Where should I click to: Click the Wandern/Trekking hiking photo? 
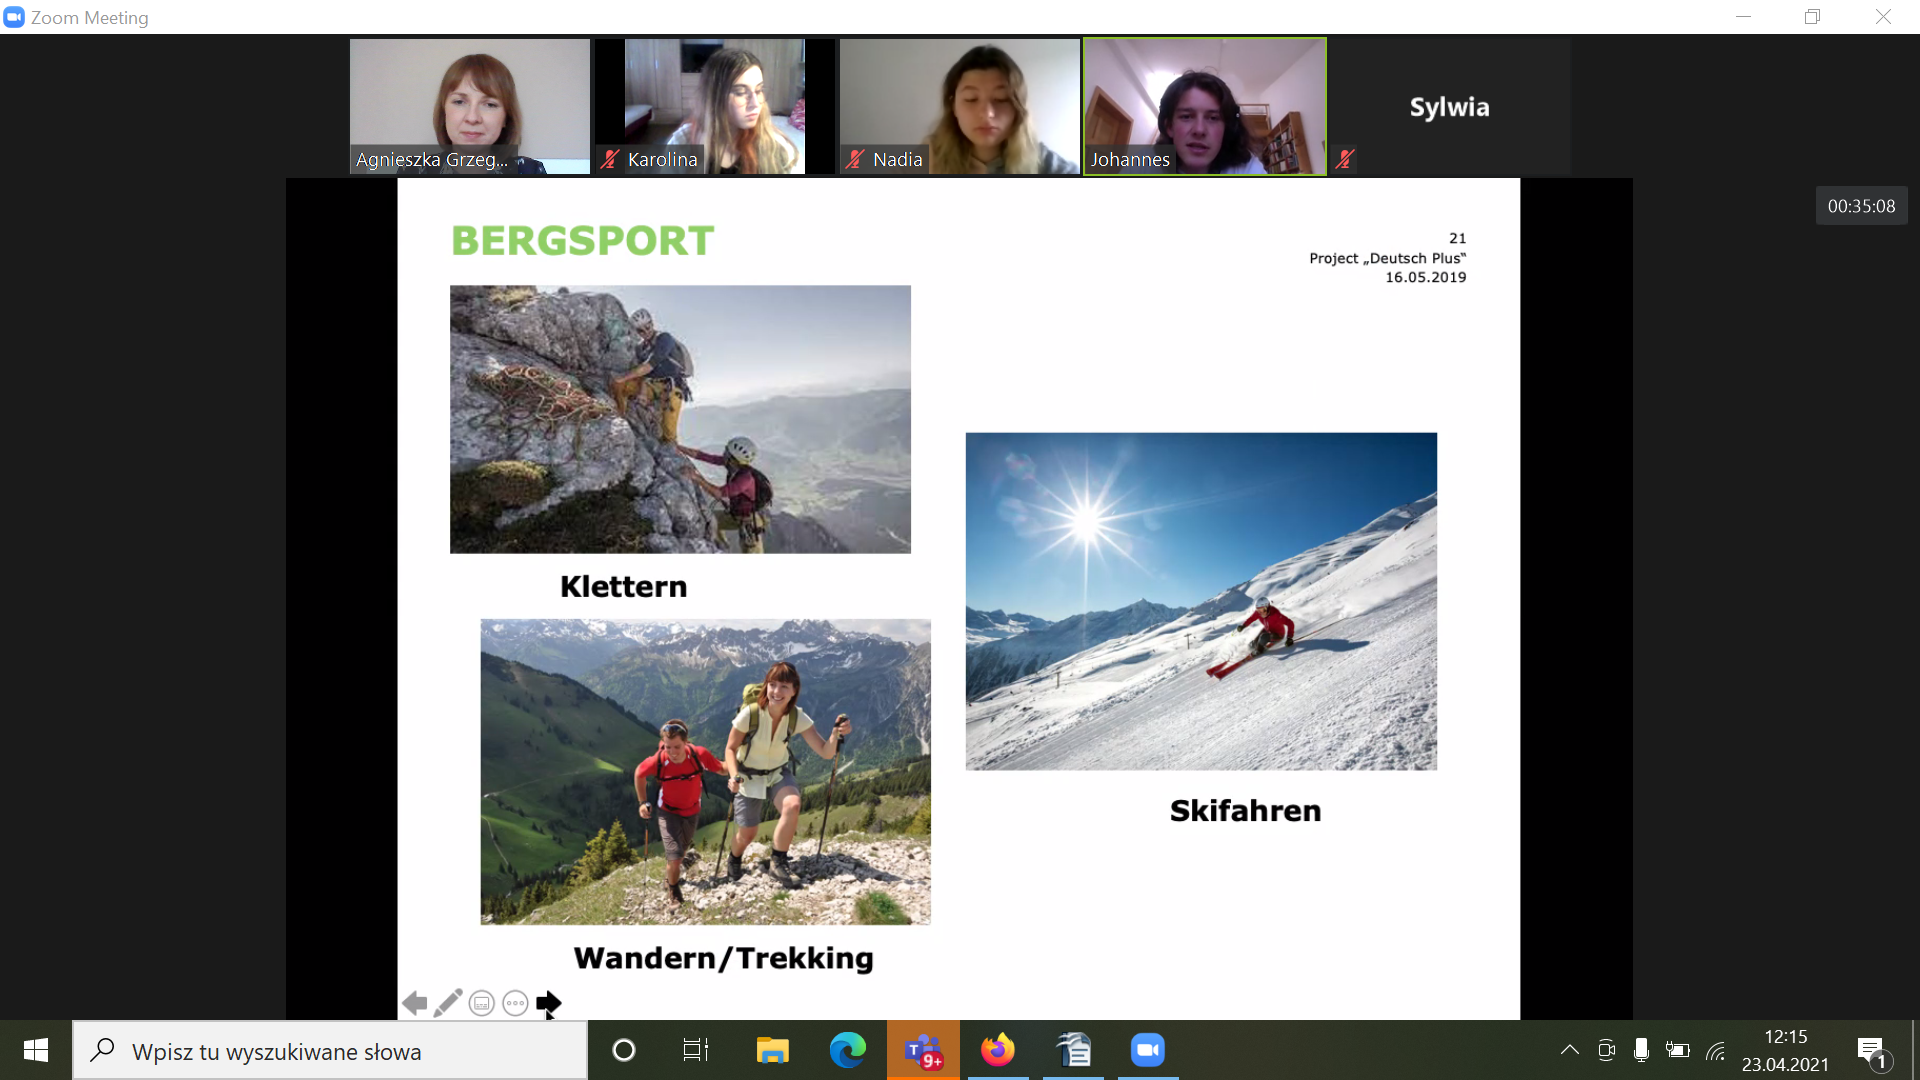pyautogui.click(x=705, y=771)
